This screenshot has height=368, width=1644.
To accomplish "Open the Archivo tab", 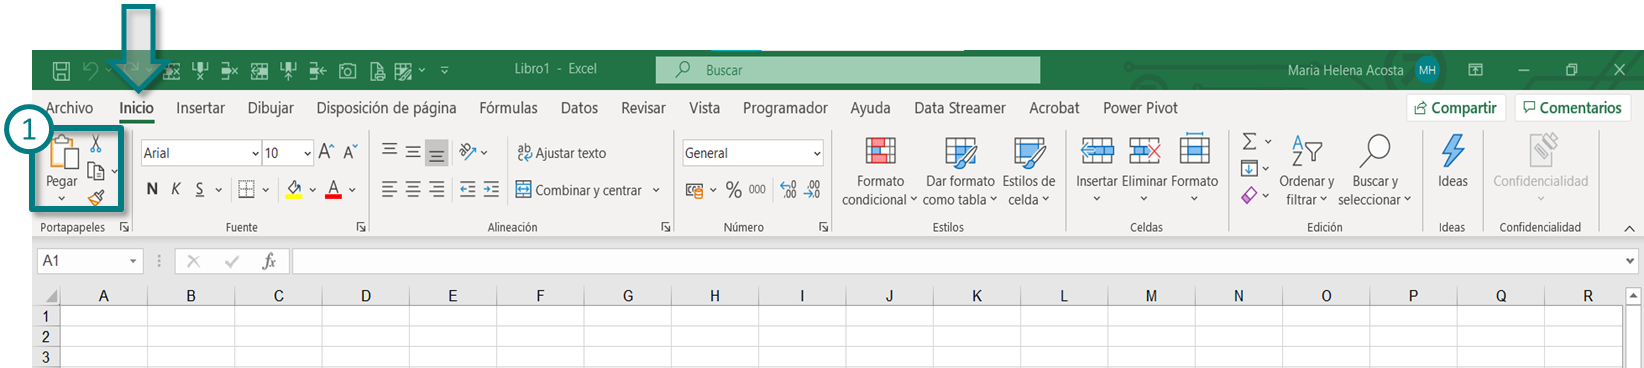I will coord(69,108).
